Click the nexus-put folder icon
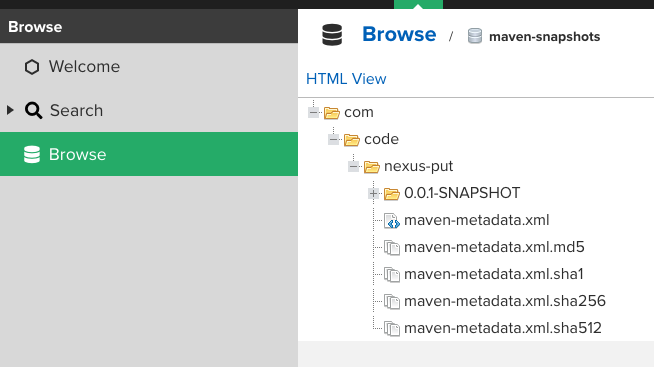654x367 pixels. pyautogui.click(x=372, y=167)
